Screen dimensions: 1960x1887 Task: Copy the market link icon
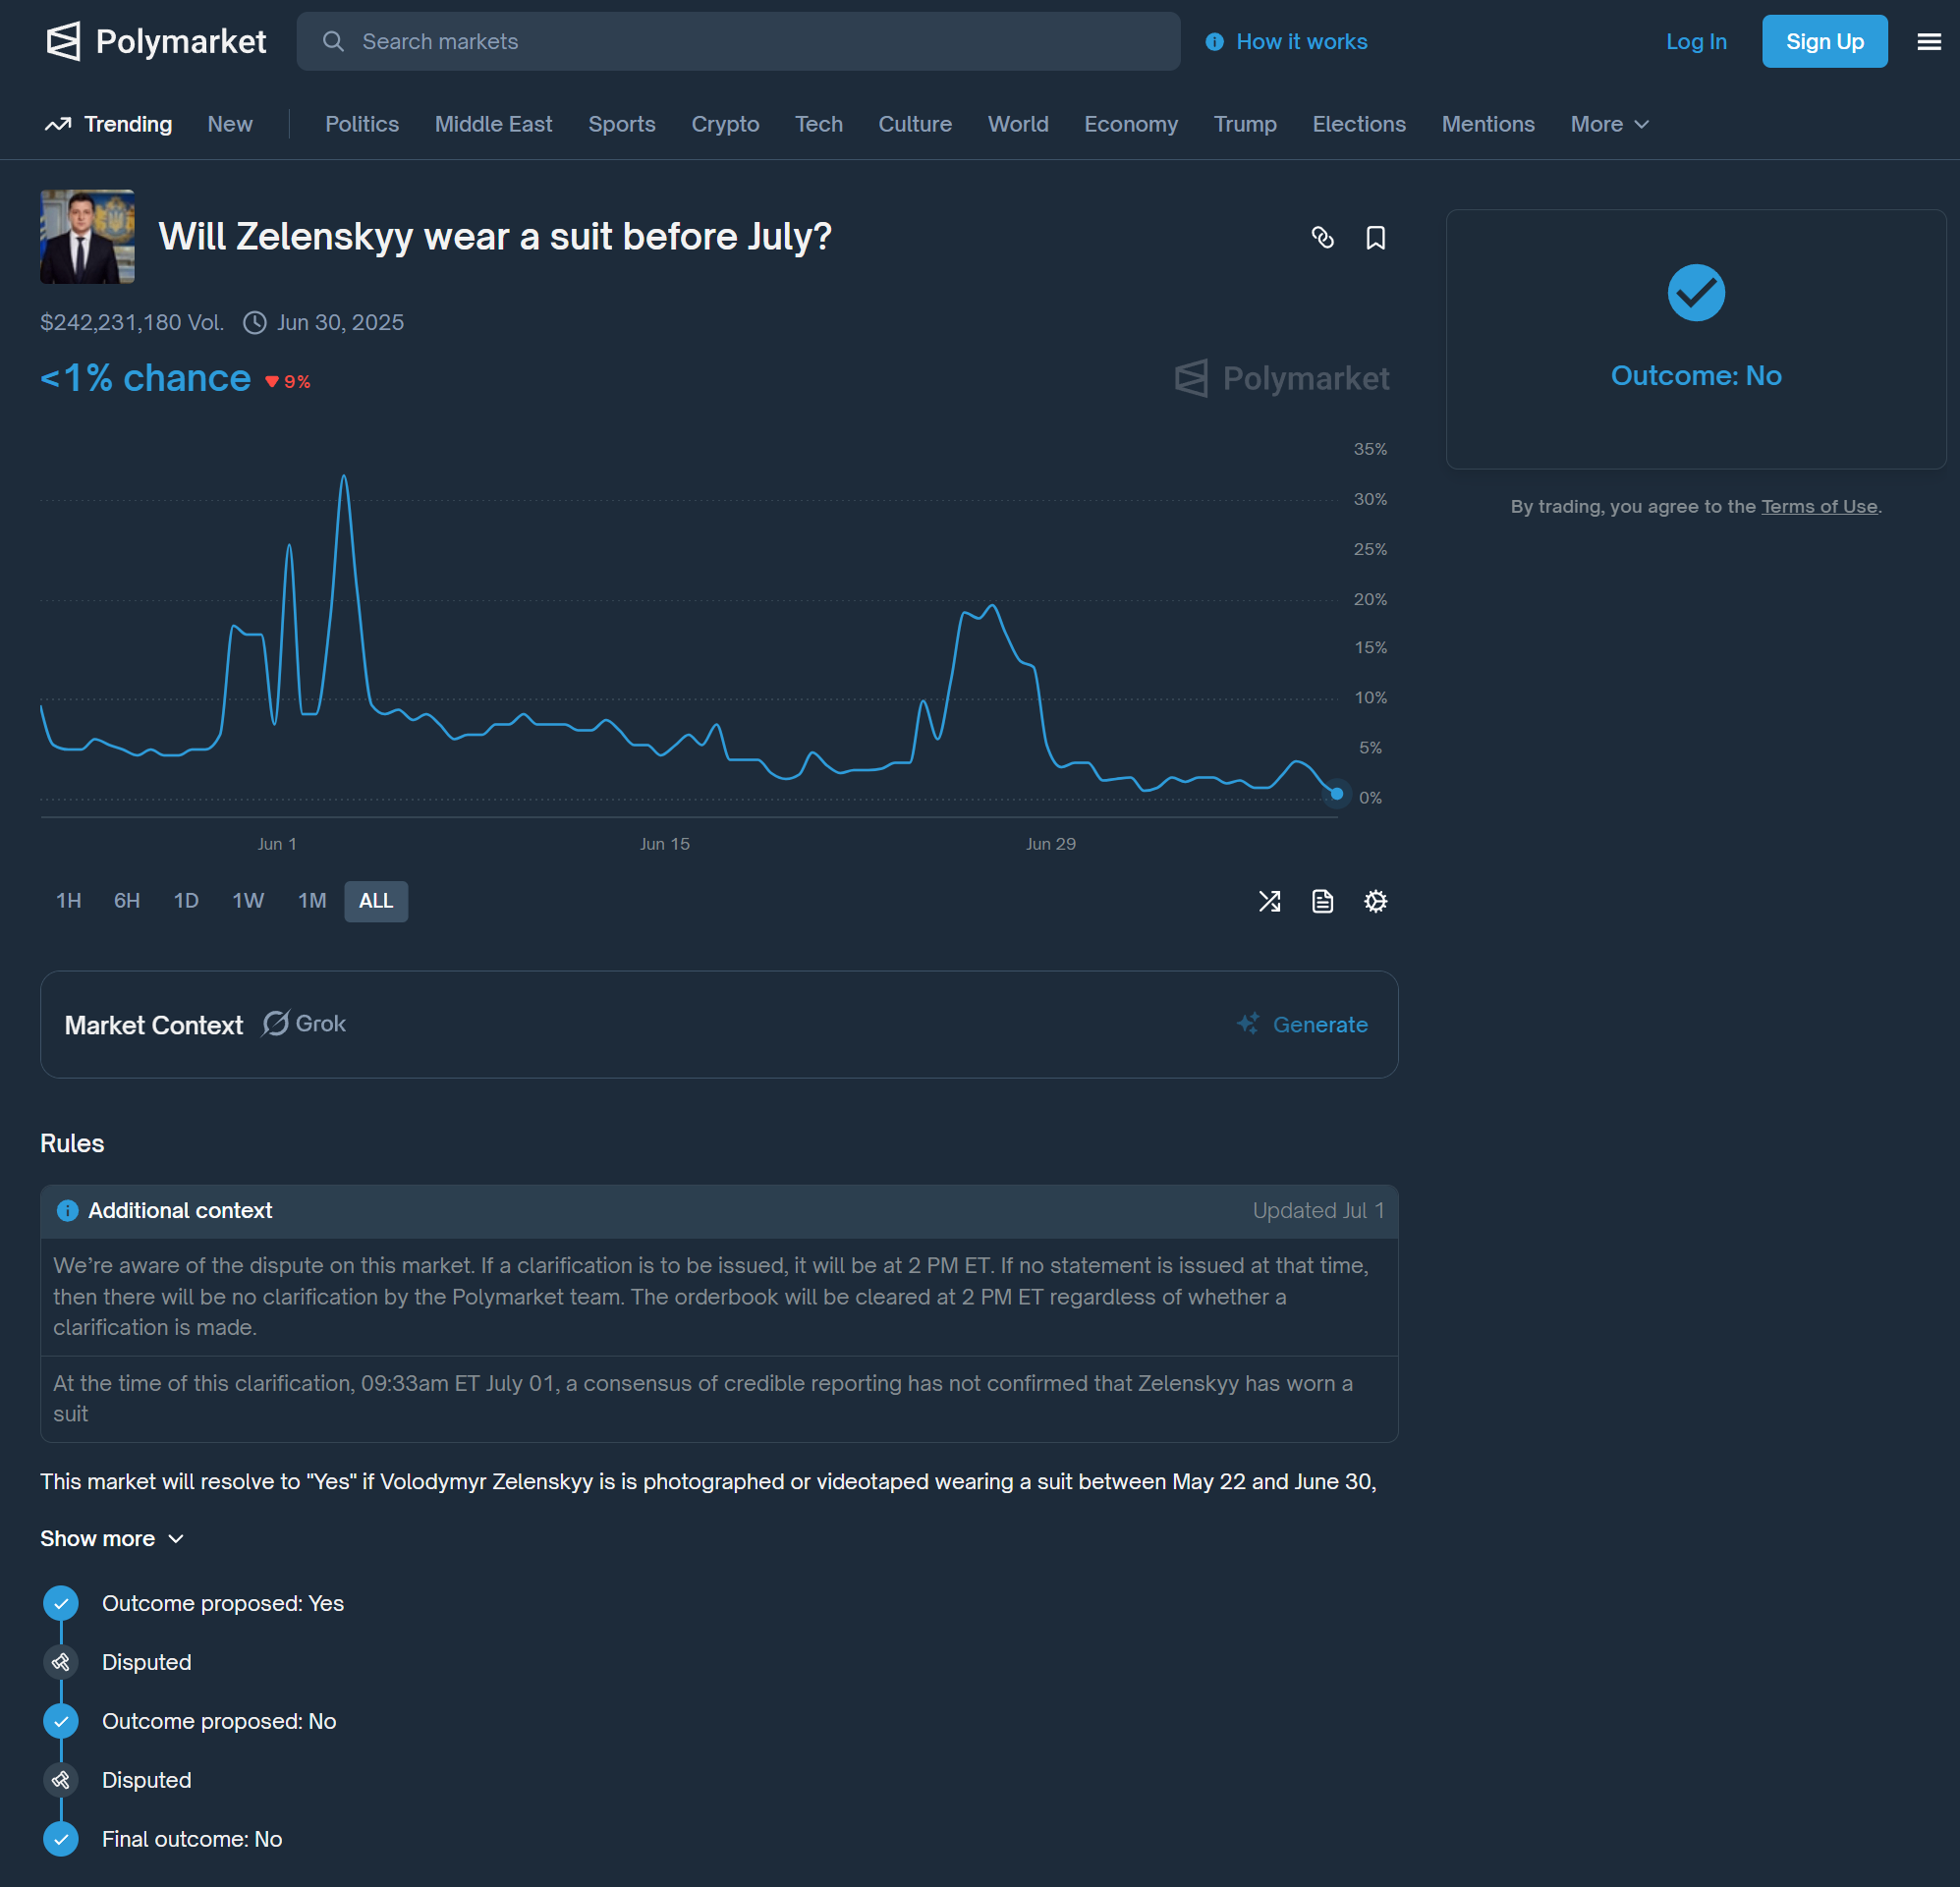pyautogui.click(x=1322, y=237)
